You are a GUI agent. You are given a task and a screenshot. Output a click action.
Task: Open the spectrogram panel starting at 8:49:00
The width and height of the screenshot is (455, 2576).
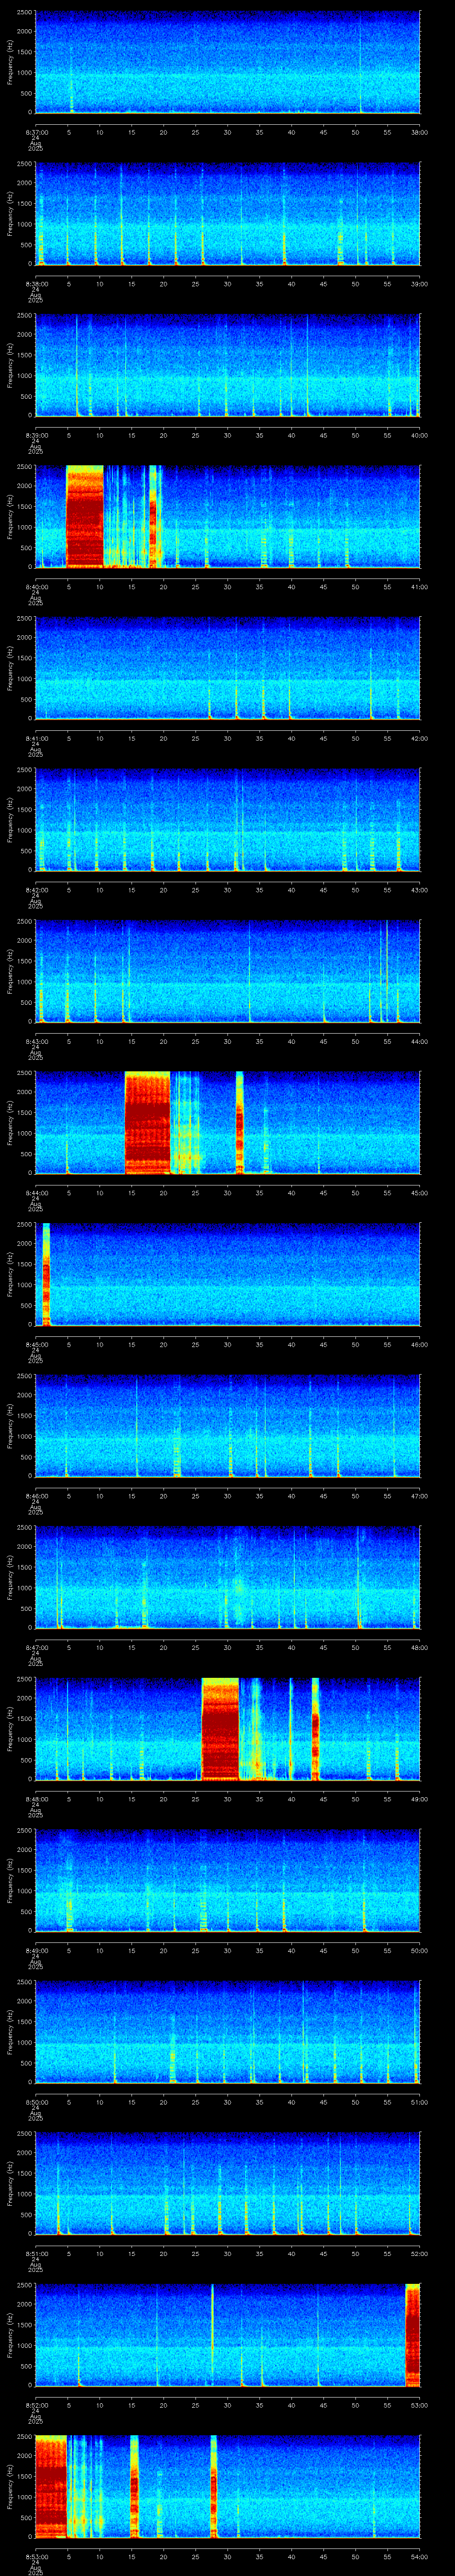228,1880
